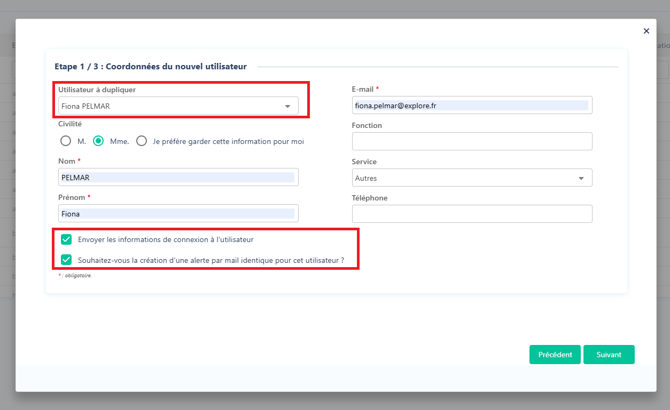Image resolution: width=670 pixels, height=410 pixels.
Task: Choose the prefer-not-to-say civility radio button
Action: [141, 141]
